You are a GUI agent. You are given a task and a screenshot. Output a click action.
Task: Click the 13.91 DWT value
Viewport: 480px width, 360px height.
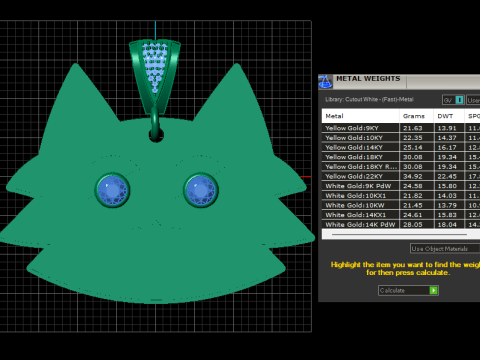pos(447,128)
